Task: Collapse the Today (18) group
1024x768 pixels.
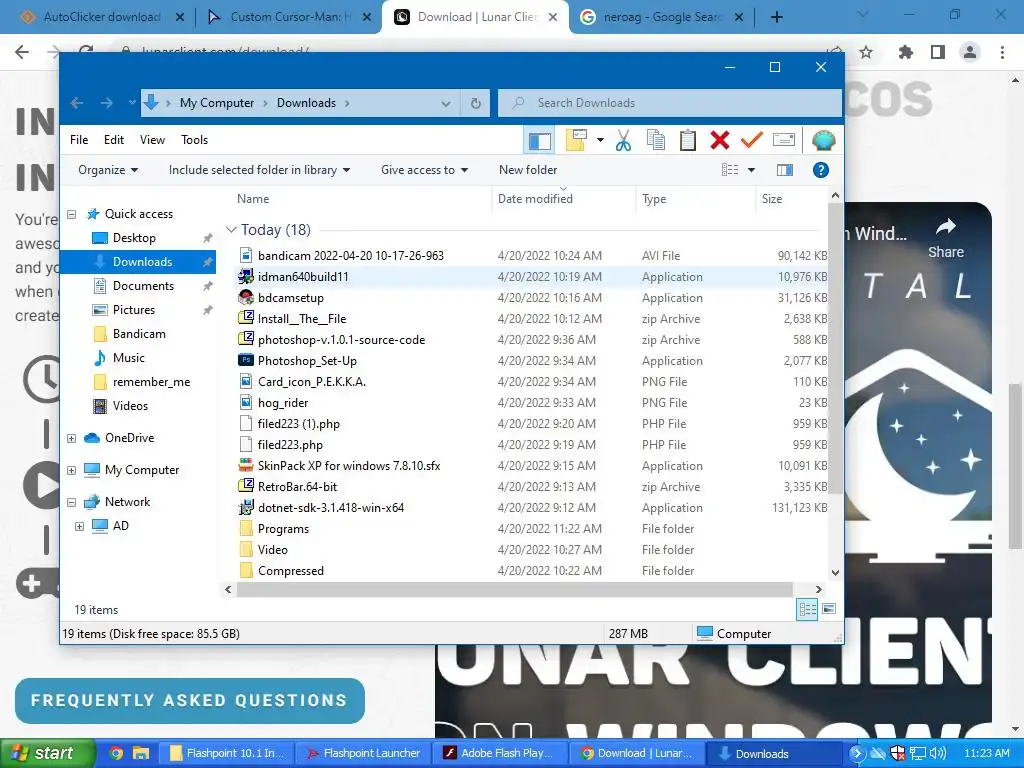Action: [x=231, y=230]
